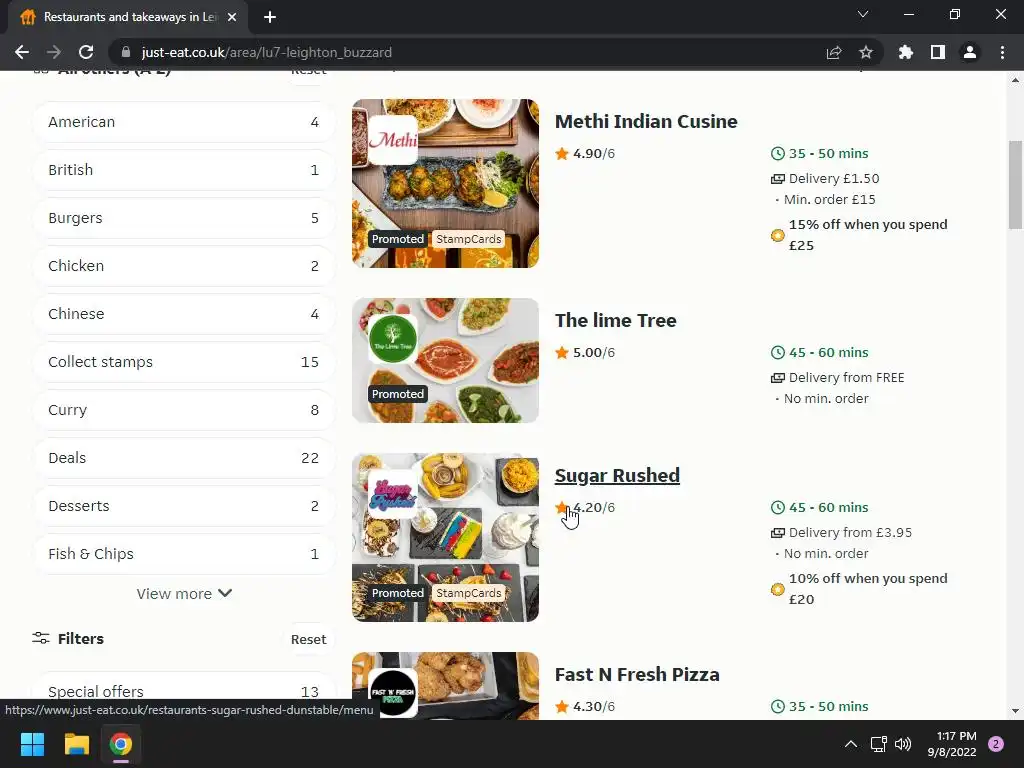Click the browser back arrow
The image size is (1024, 768).
point(22,52)
